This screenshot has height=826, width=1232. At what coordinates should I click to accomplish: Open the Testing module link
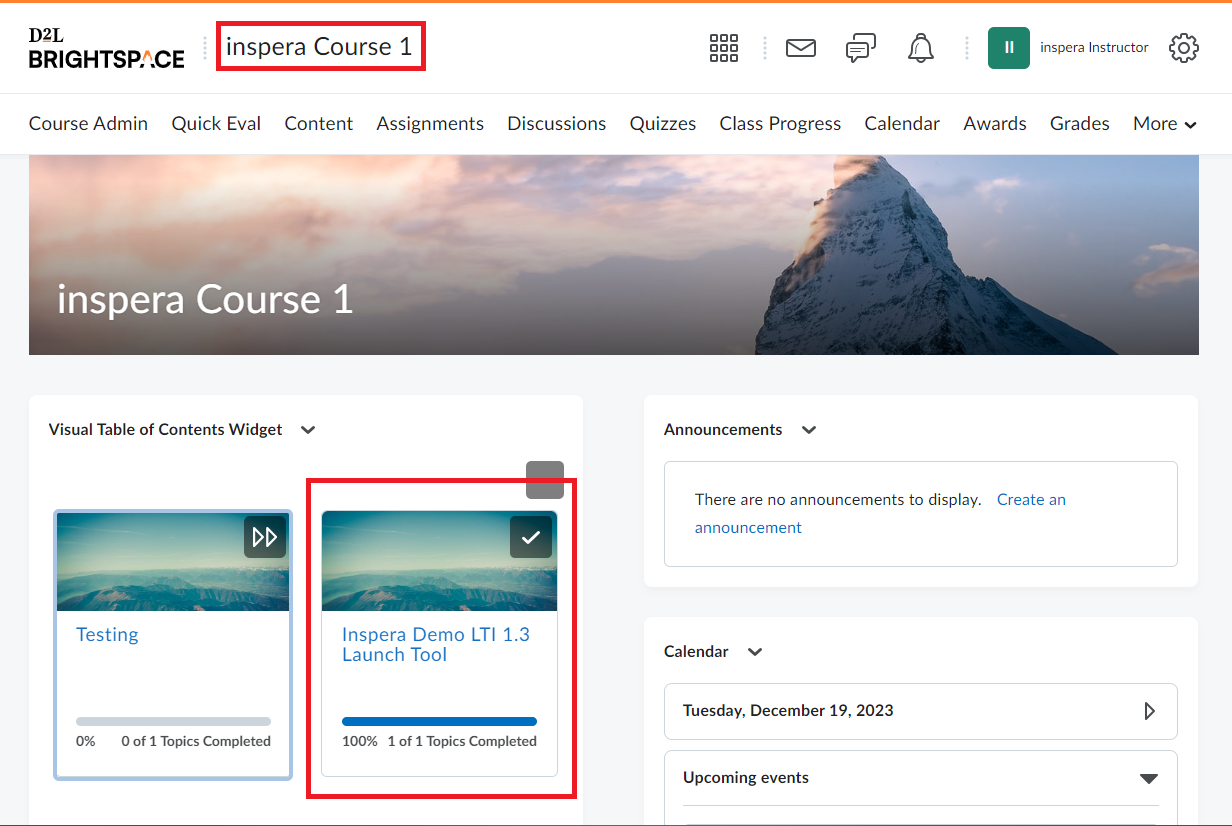107,634
